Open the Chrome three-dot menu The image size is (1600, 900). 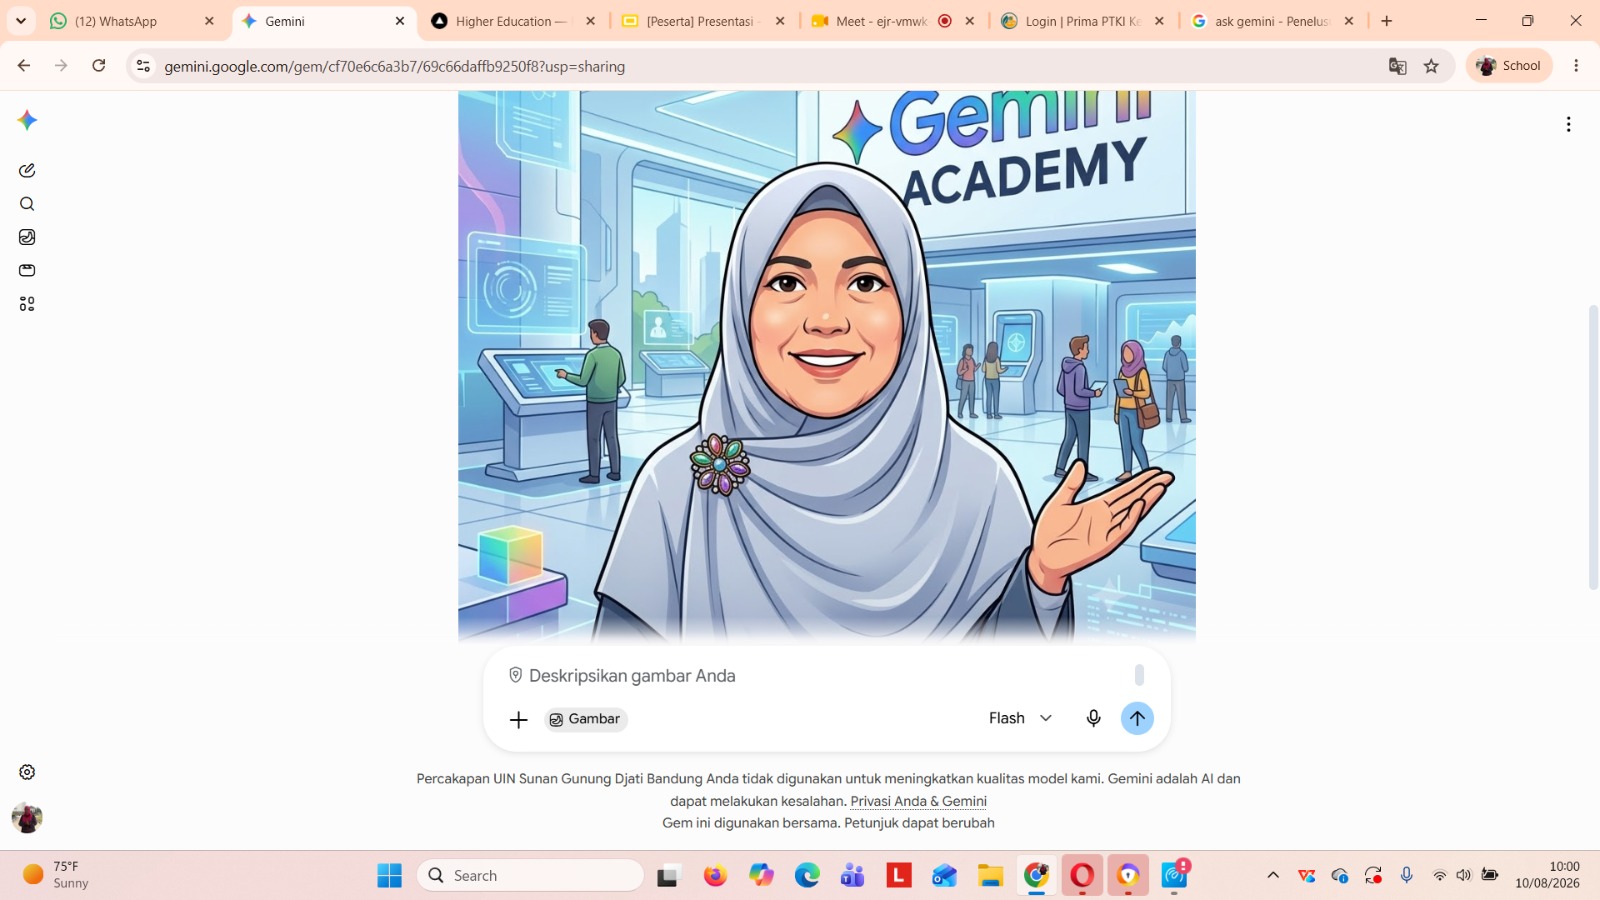[1576, 66]
